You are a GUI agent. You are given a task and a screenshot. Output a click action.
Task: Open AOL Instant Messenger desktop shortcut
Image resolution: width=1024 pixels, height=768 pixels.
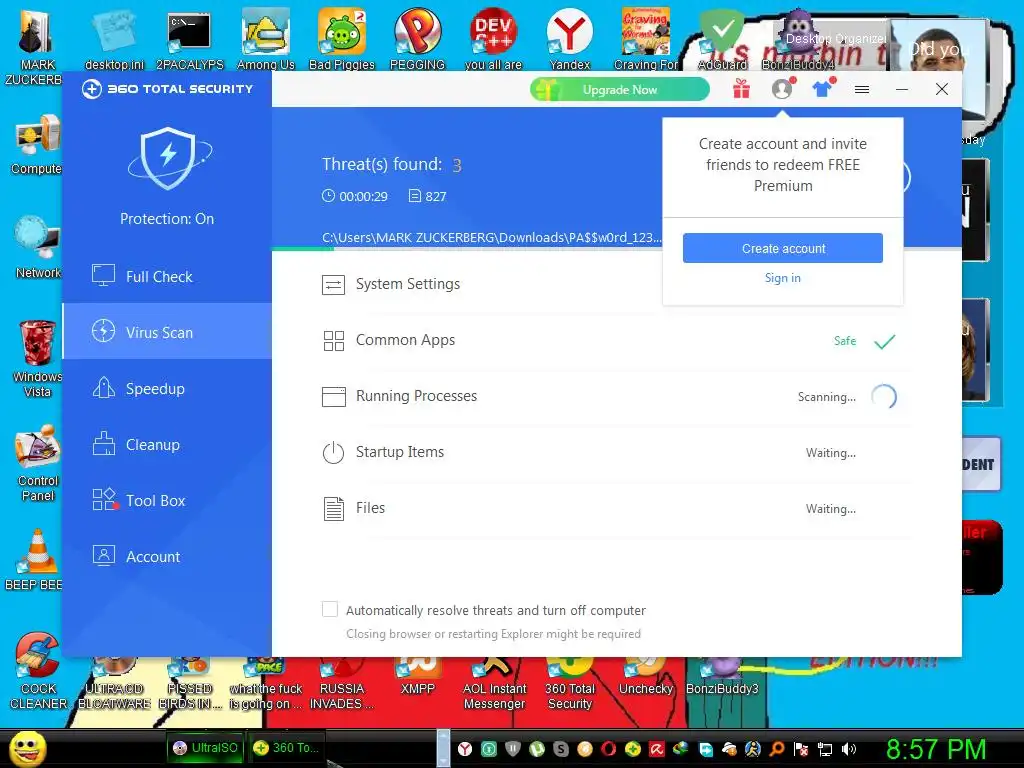pos(494,682)
